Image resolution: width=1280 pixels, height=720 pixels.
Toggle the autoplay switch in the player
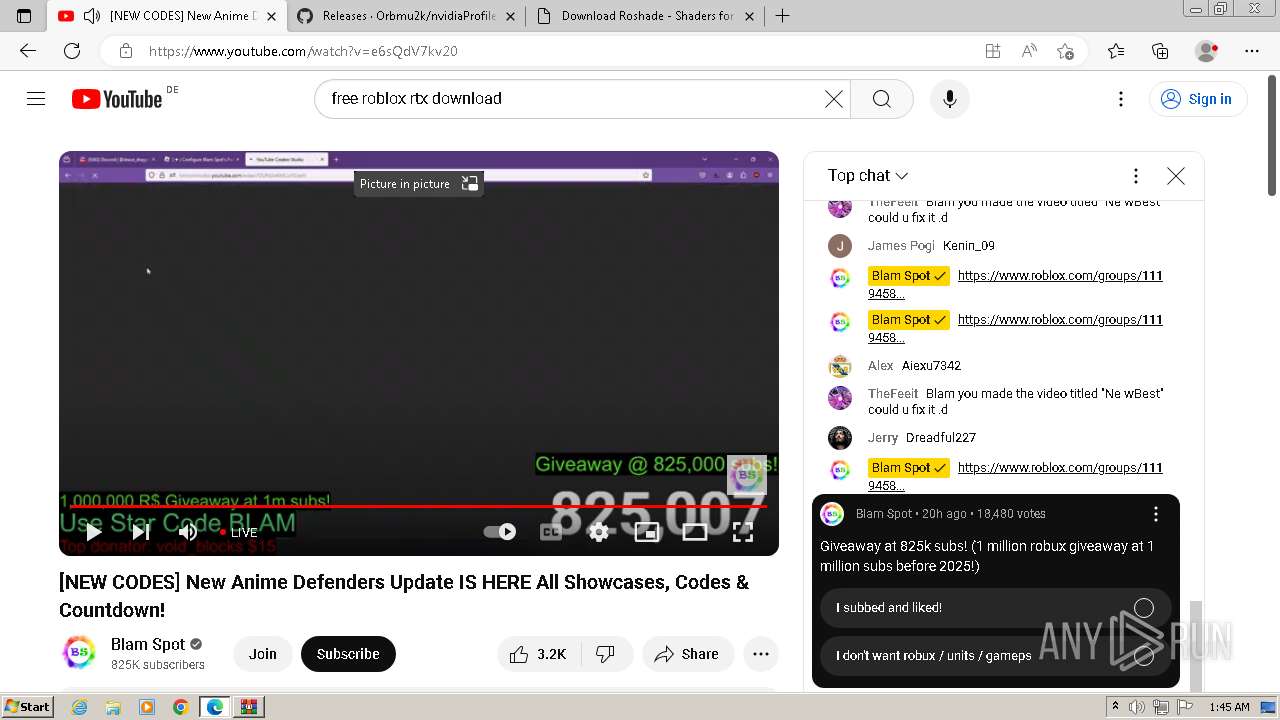pyautogui.click(x=500, y=532)
